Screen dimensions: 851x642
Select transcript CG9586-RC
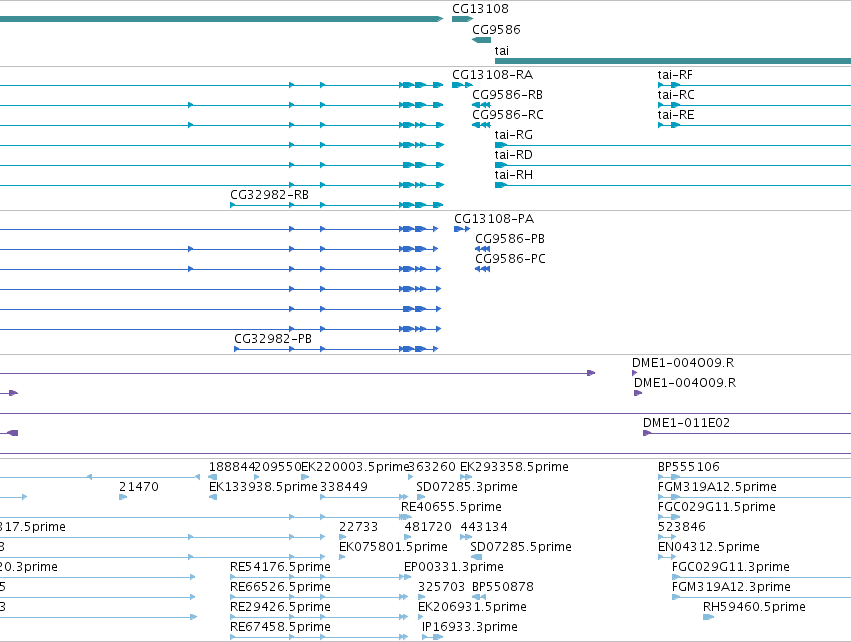pos(507,115)
